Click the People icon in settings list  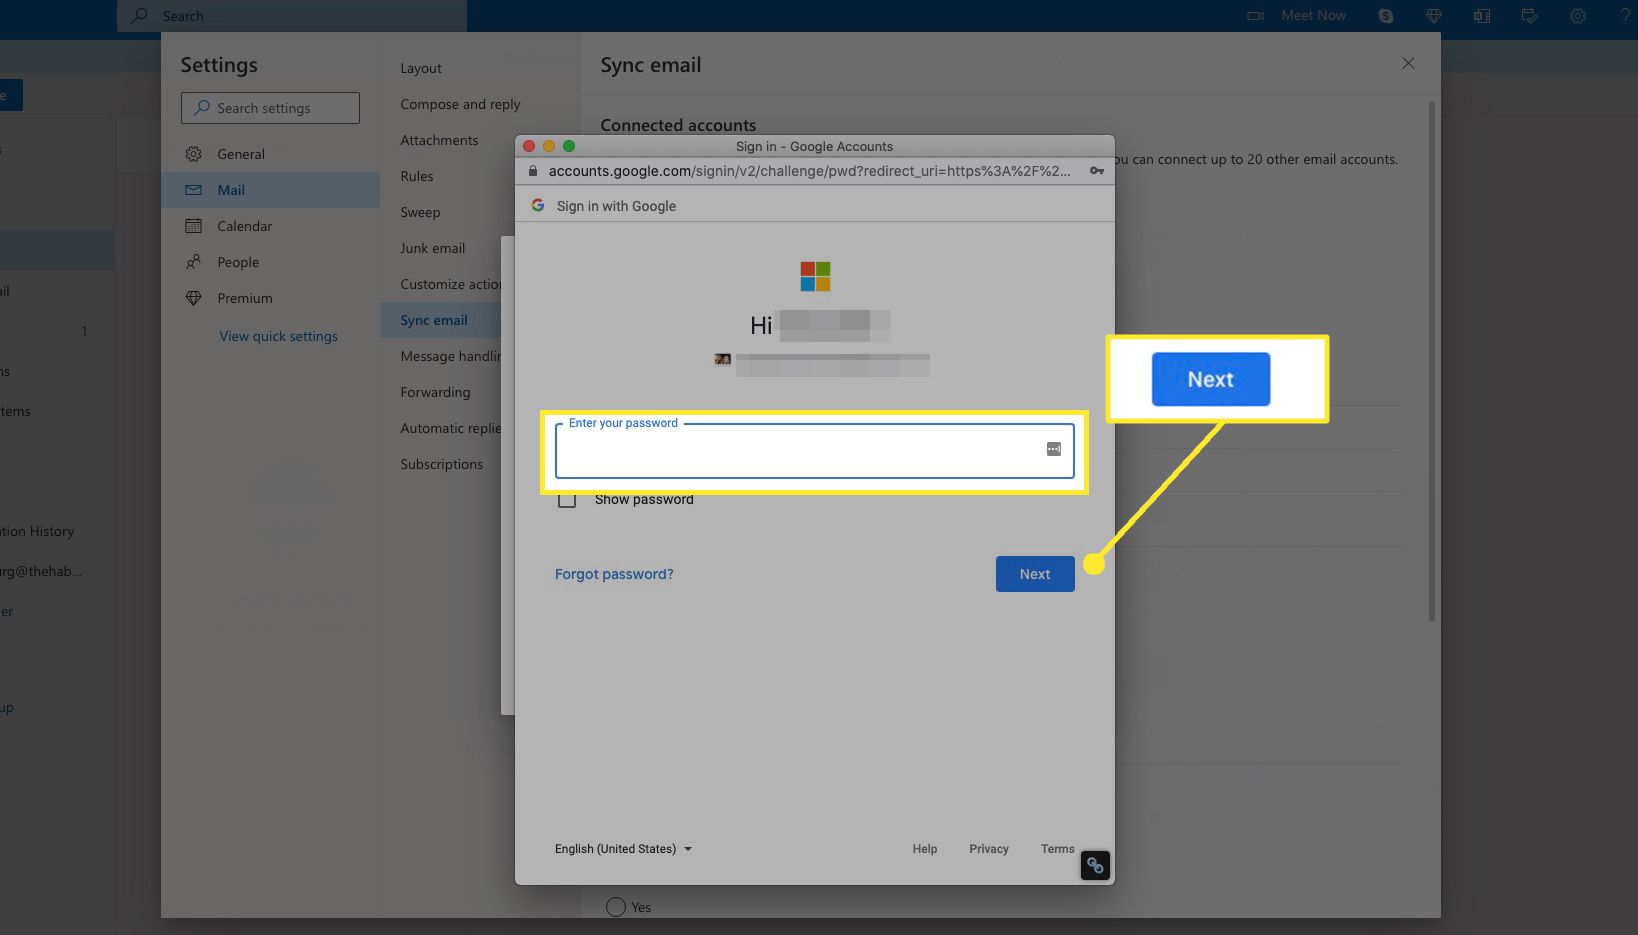(x=194, y=262)
